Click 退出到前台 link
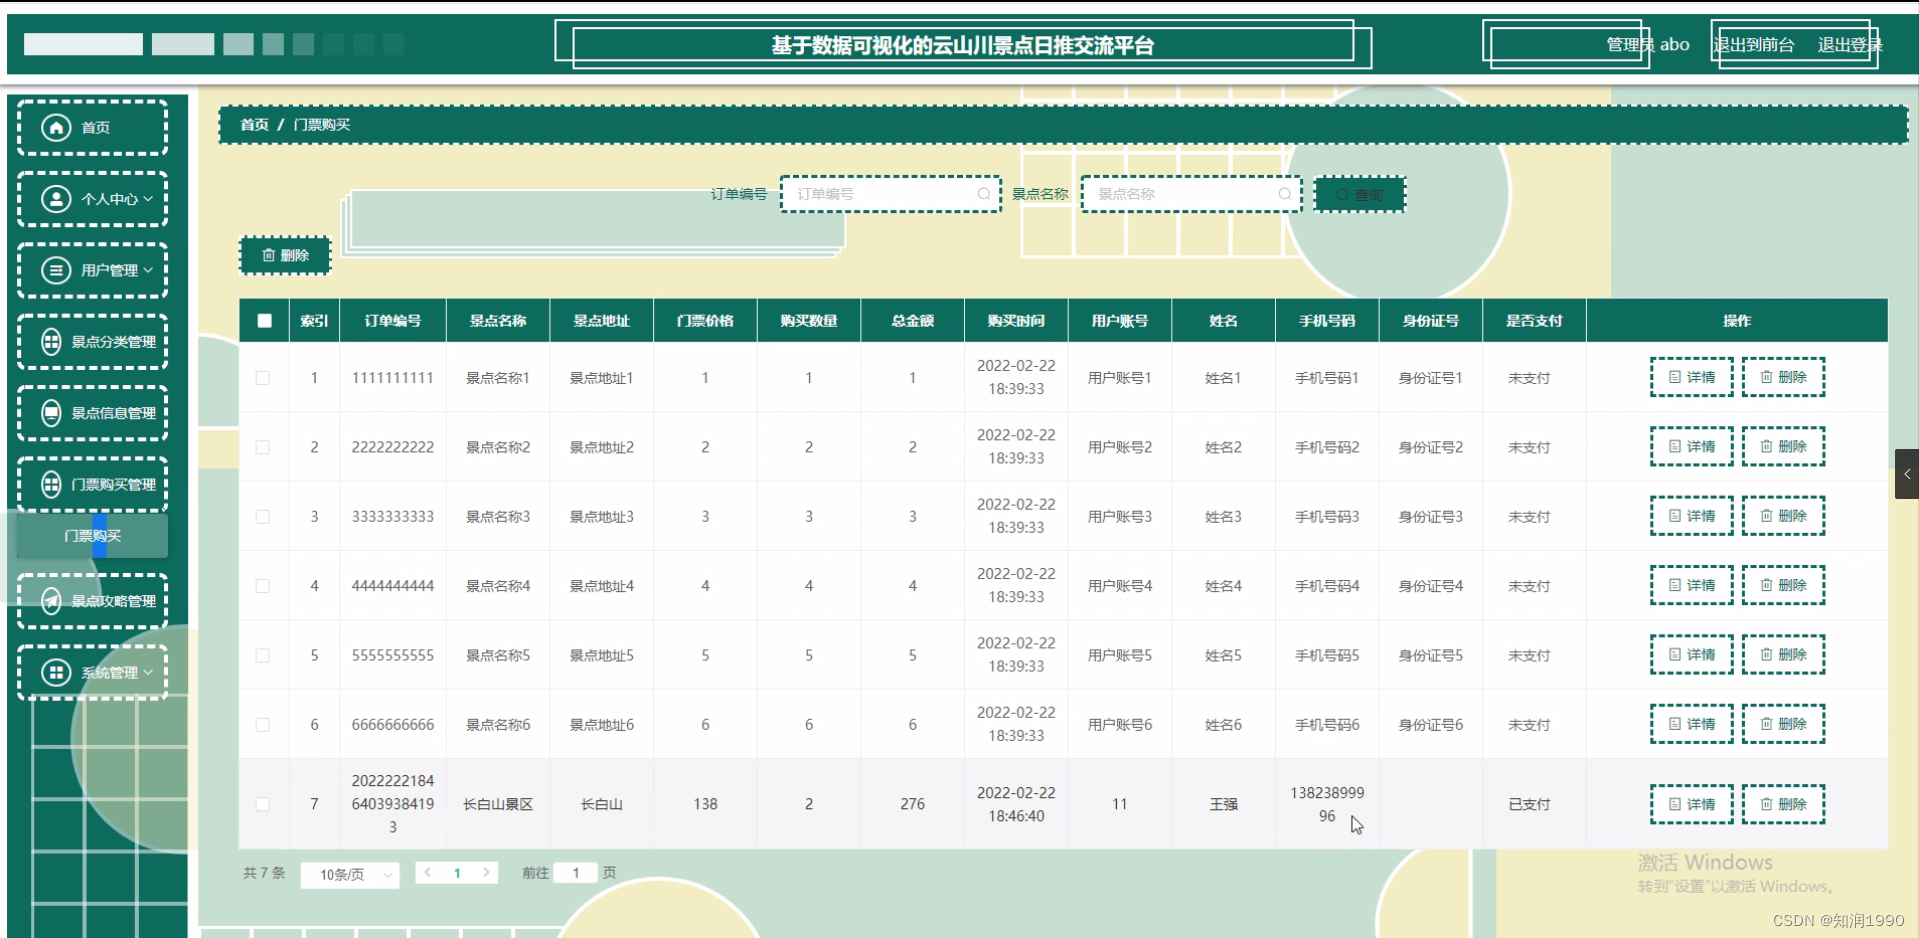This screenshot has height=938, width=1919. pyautogui.click(x=1754, y=45)
